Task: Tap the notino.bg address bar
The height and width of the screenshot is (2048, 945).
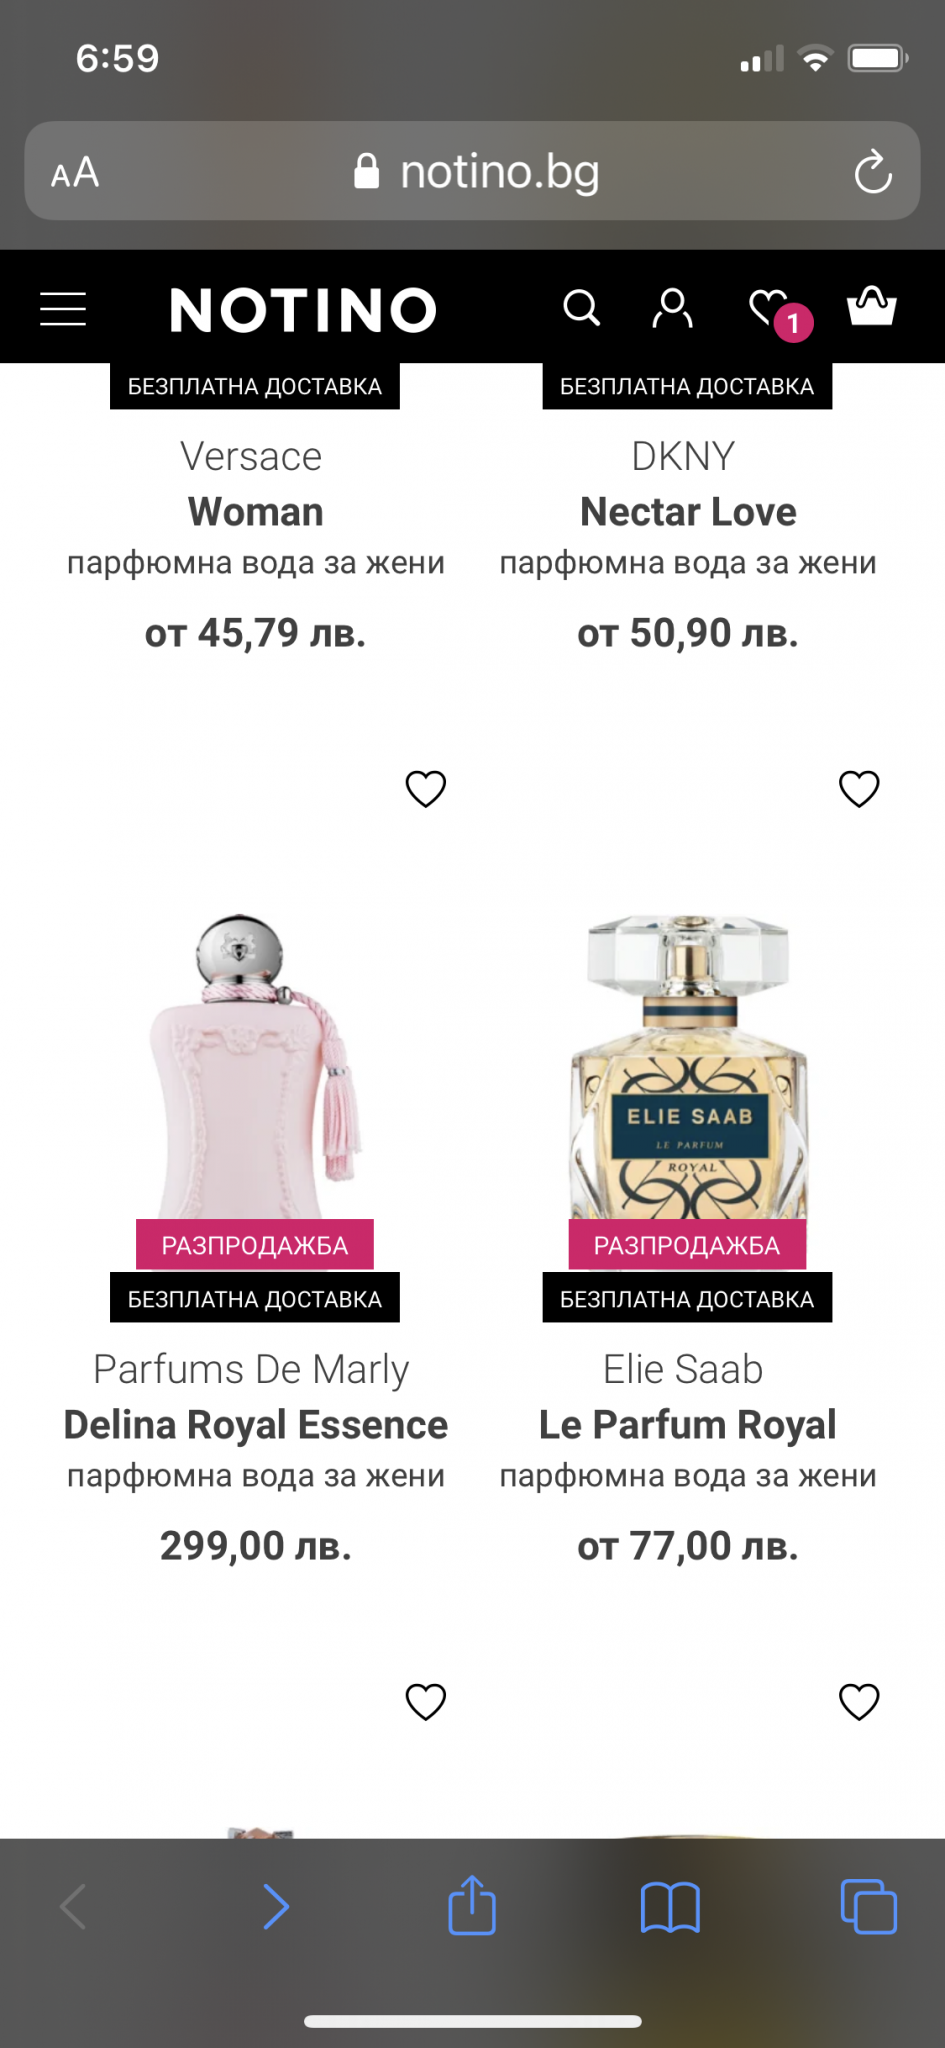Action: point(472,171)
